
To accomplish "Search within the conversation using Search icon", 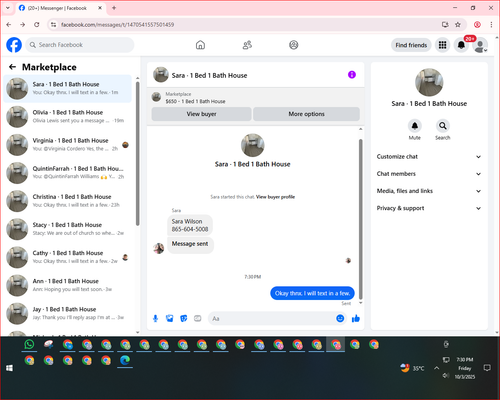I will click(x=443, y=126).
